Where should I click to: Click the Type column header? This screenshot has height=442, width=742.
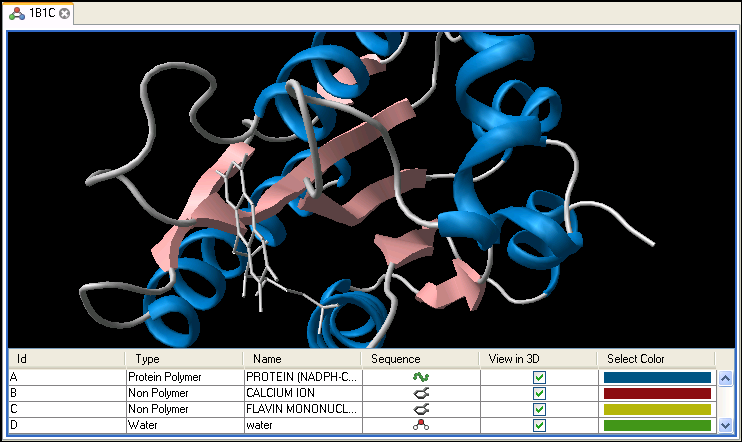point(184,359)
